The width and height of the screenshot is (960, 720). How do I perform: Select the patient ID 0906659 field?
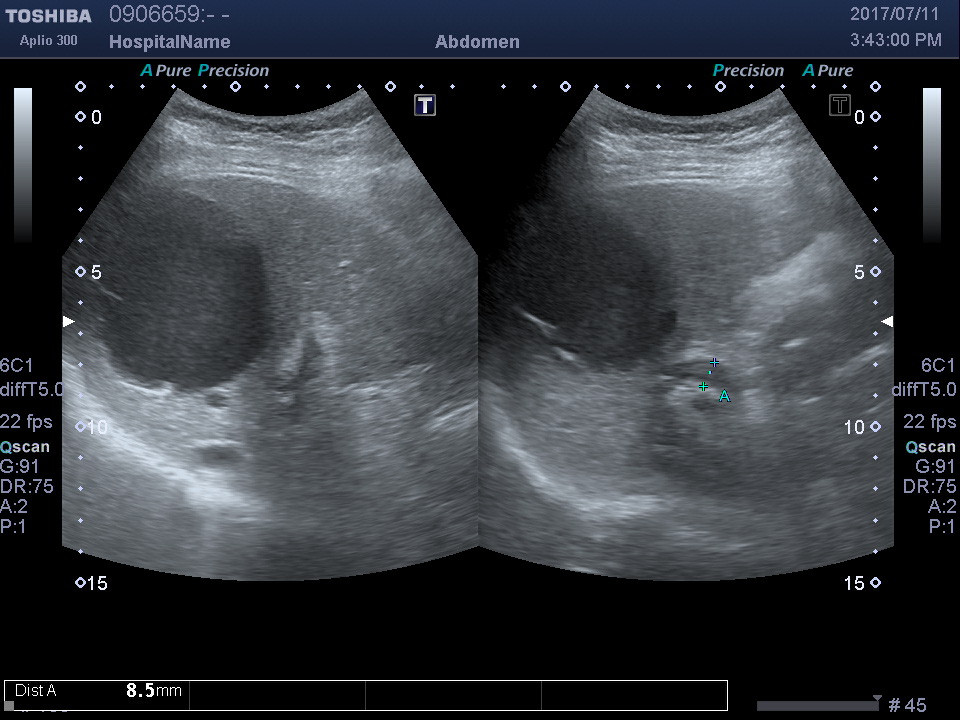click(x=157, y=14)
